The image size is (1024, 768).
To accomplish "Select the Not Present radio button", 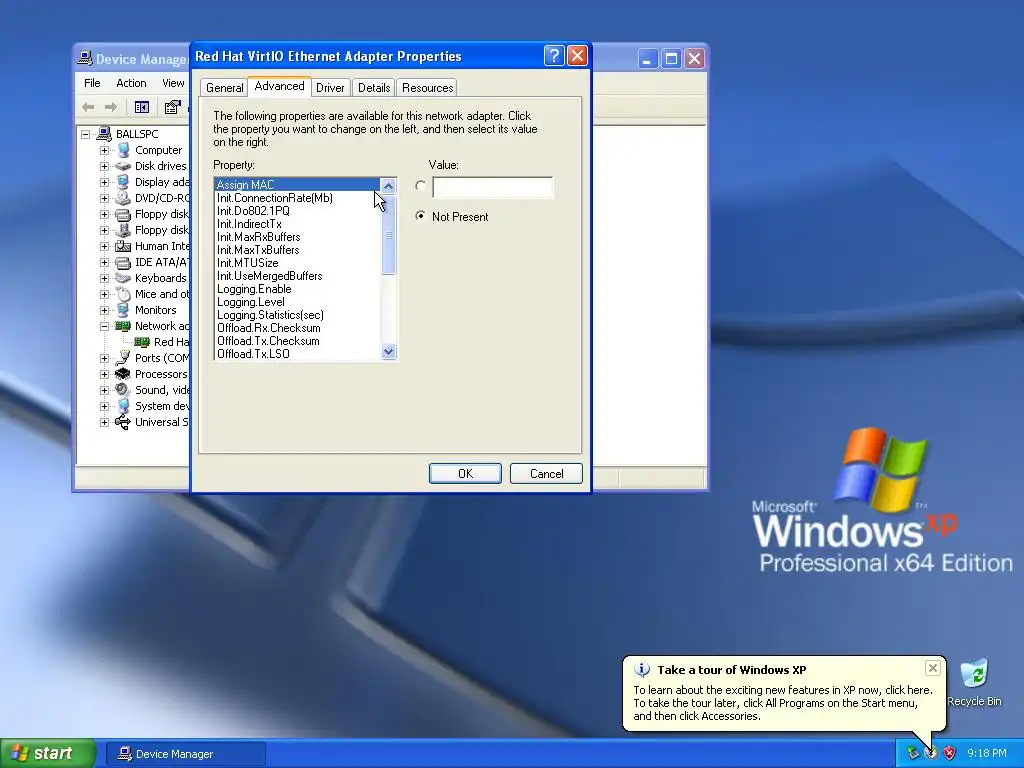I will [421, 216].
